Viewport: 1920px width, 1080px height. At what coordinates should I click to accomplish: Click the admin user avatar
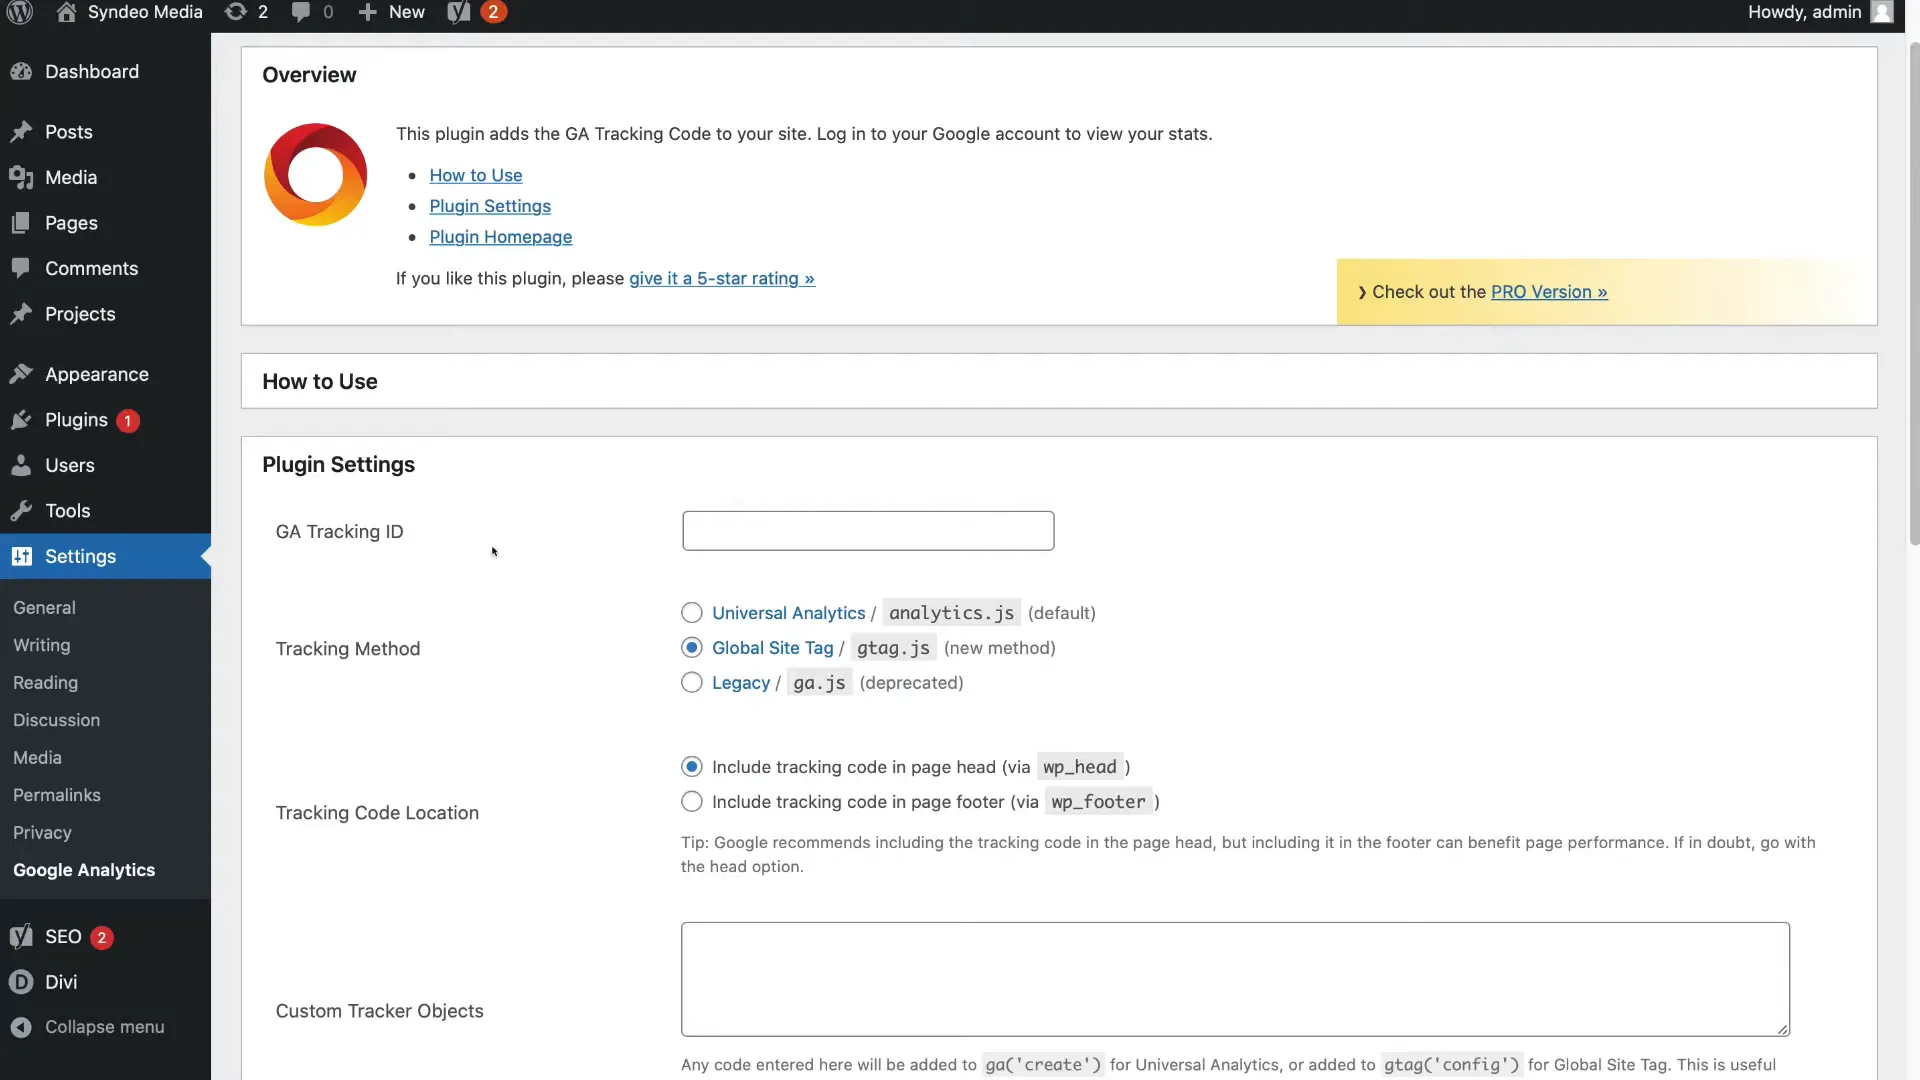[1882, 12]
